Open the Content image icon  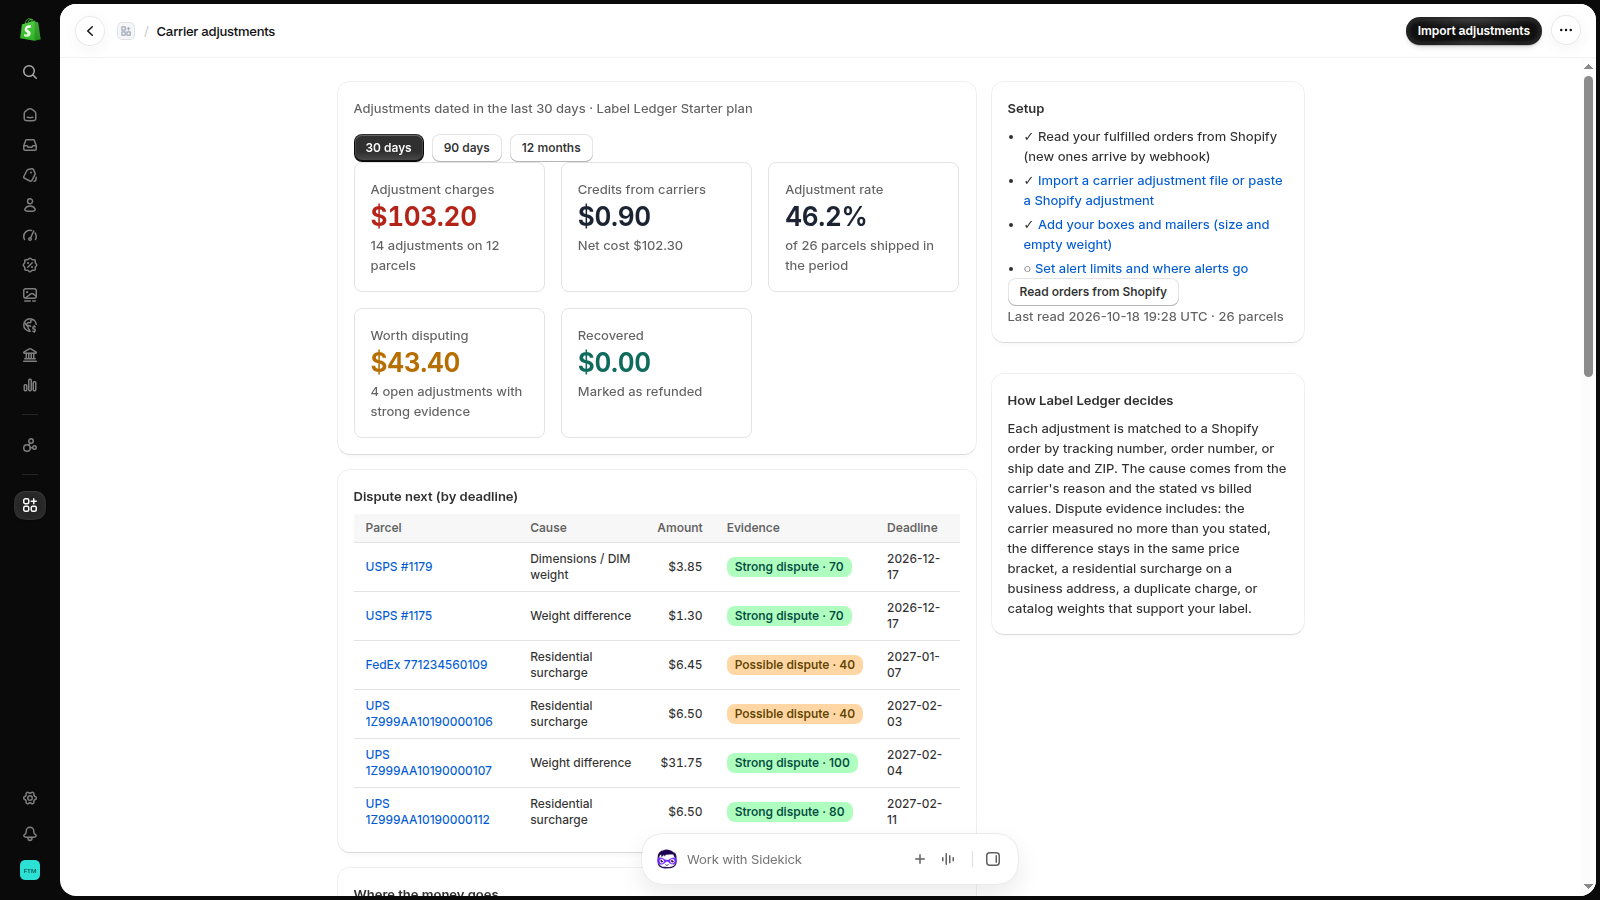coord(30,295)
